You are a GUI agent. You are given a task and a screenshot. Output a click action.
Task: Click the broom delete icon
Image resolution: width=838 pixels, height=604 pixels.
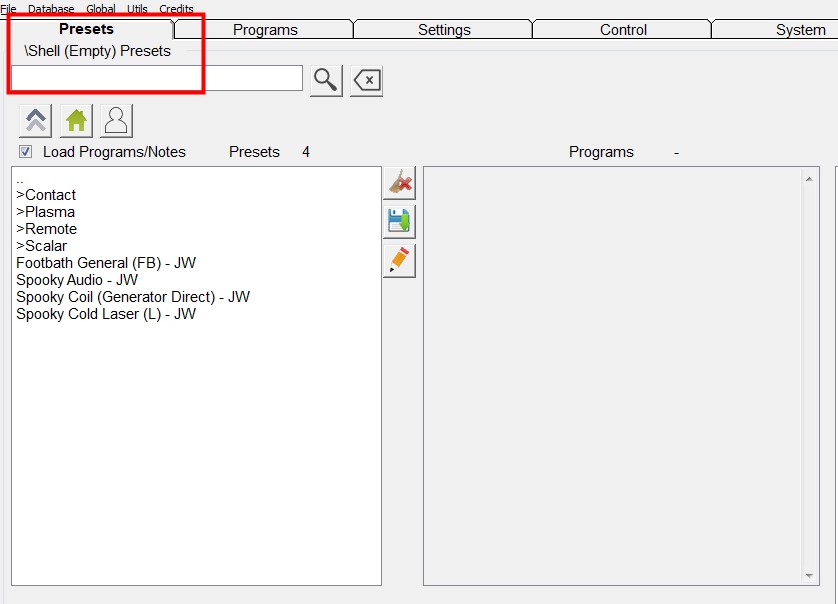click(x=399, y=183)
